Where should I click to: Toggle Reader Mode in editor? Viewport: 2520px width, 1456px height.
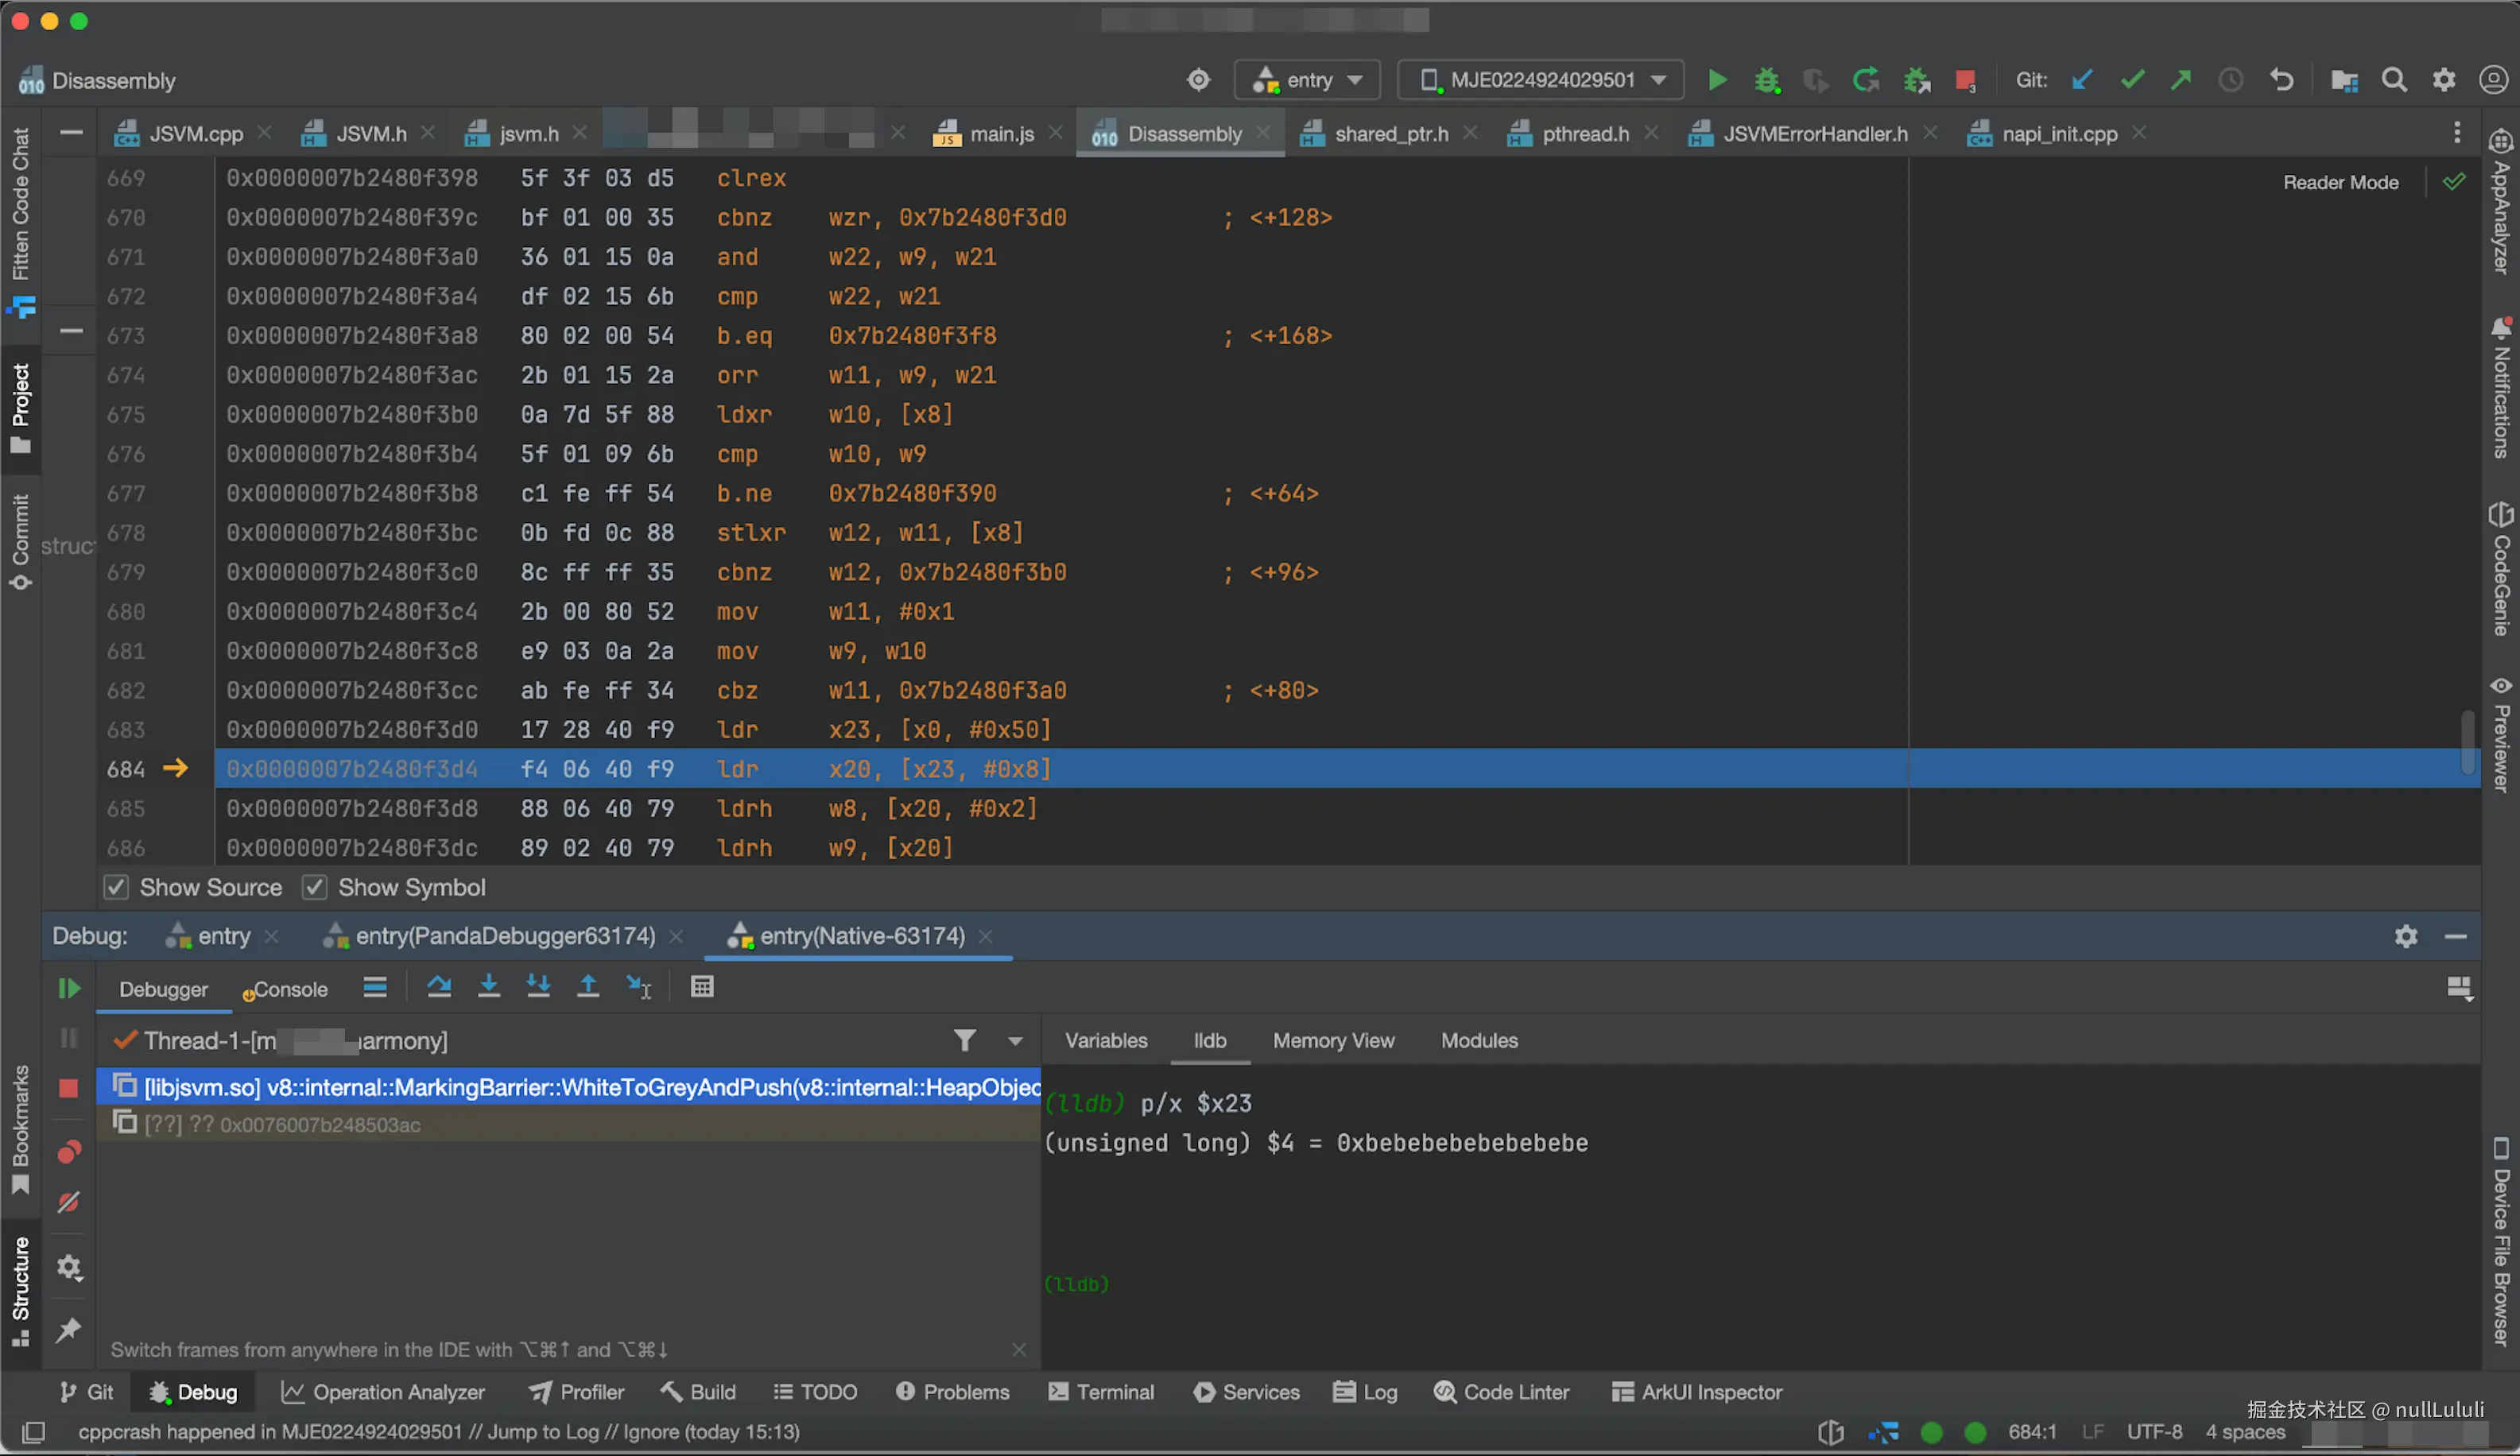[x=2340, y=182]
